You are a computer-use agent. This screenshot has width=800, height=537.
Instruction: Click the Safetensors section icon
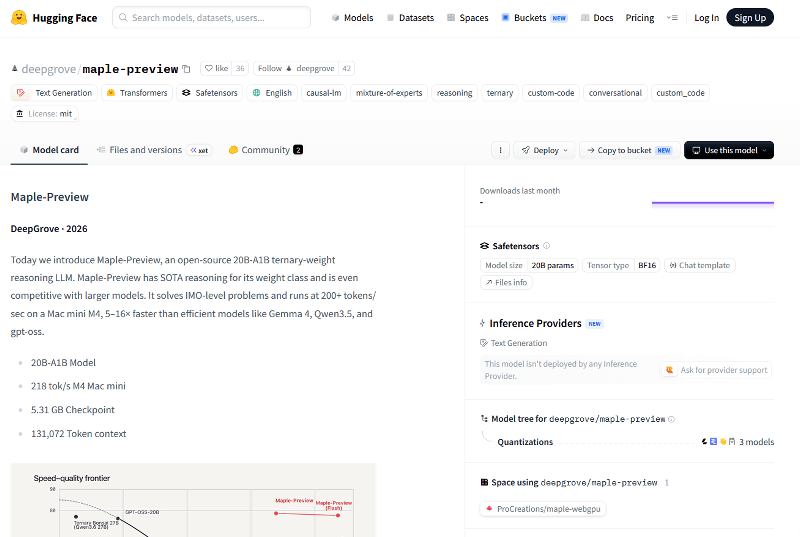[484, 246]
